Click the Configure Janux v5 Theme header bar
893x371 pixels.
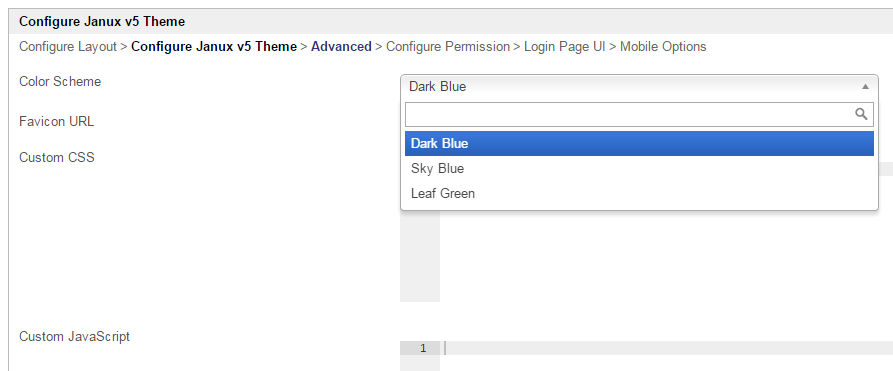(451, 22)
